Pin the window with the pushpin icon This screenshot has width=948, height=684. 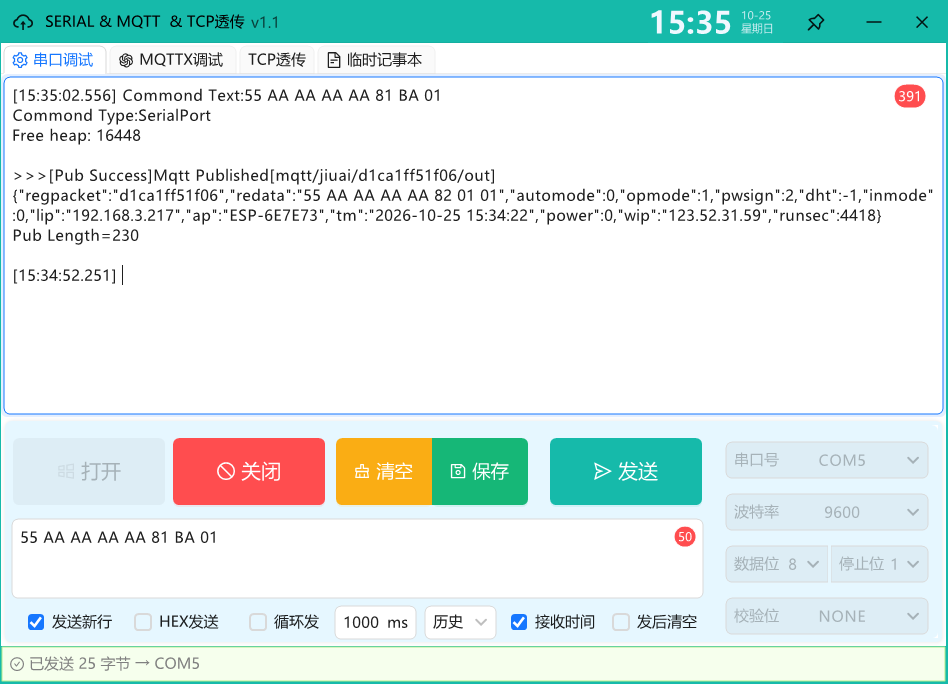(x=816, y=22)
